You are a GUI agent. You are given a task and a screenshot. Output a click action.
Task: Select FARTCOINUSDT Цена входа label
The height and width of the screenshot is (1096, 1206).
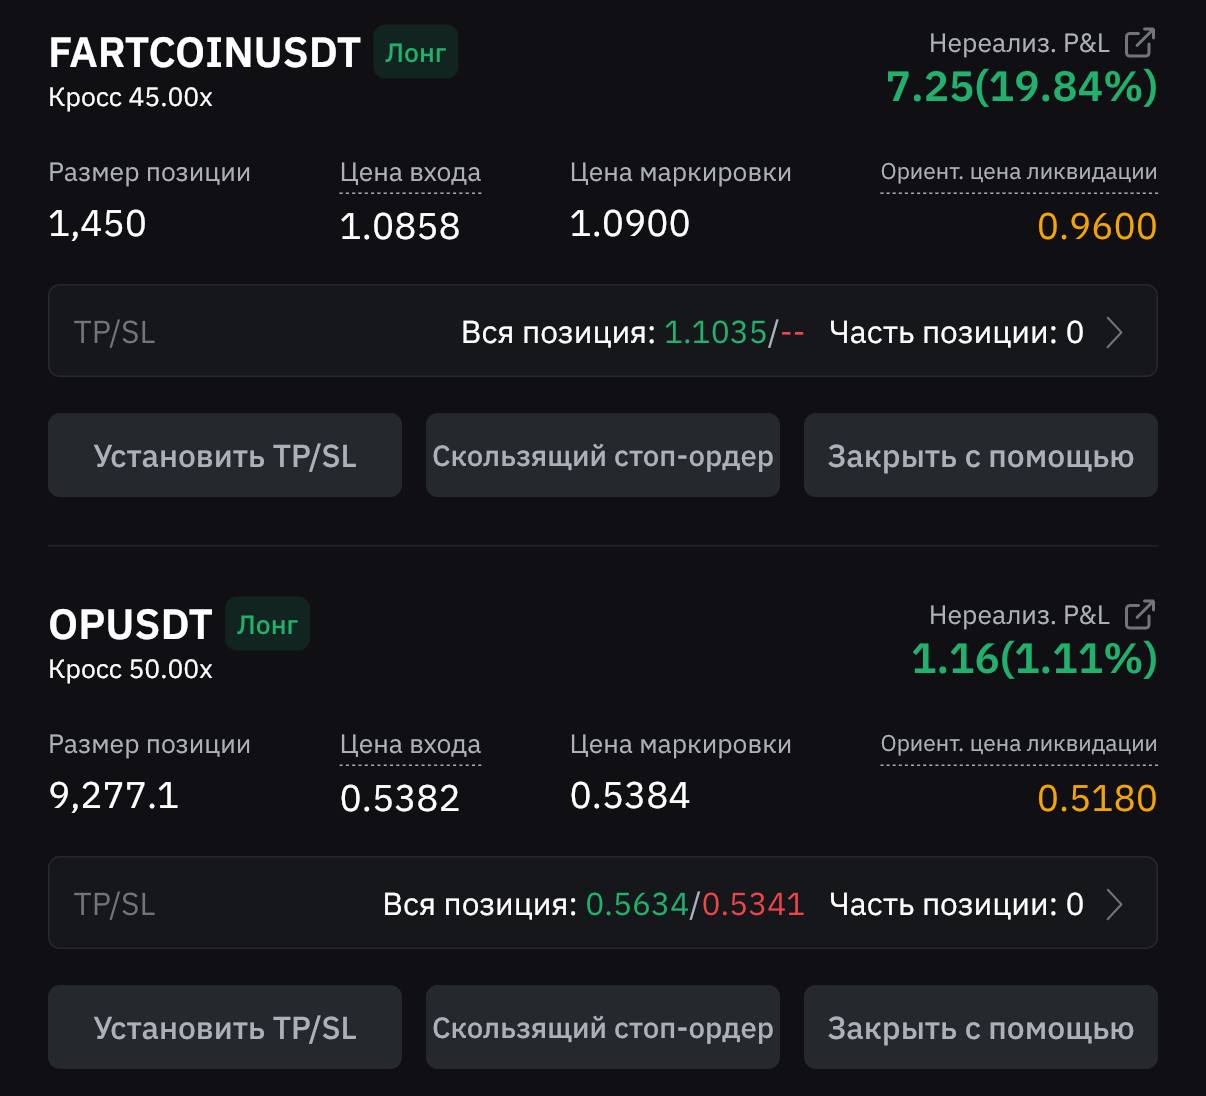pyautogui.click(x=410, y=173)
